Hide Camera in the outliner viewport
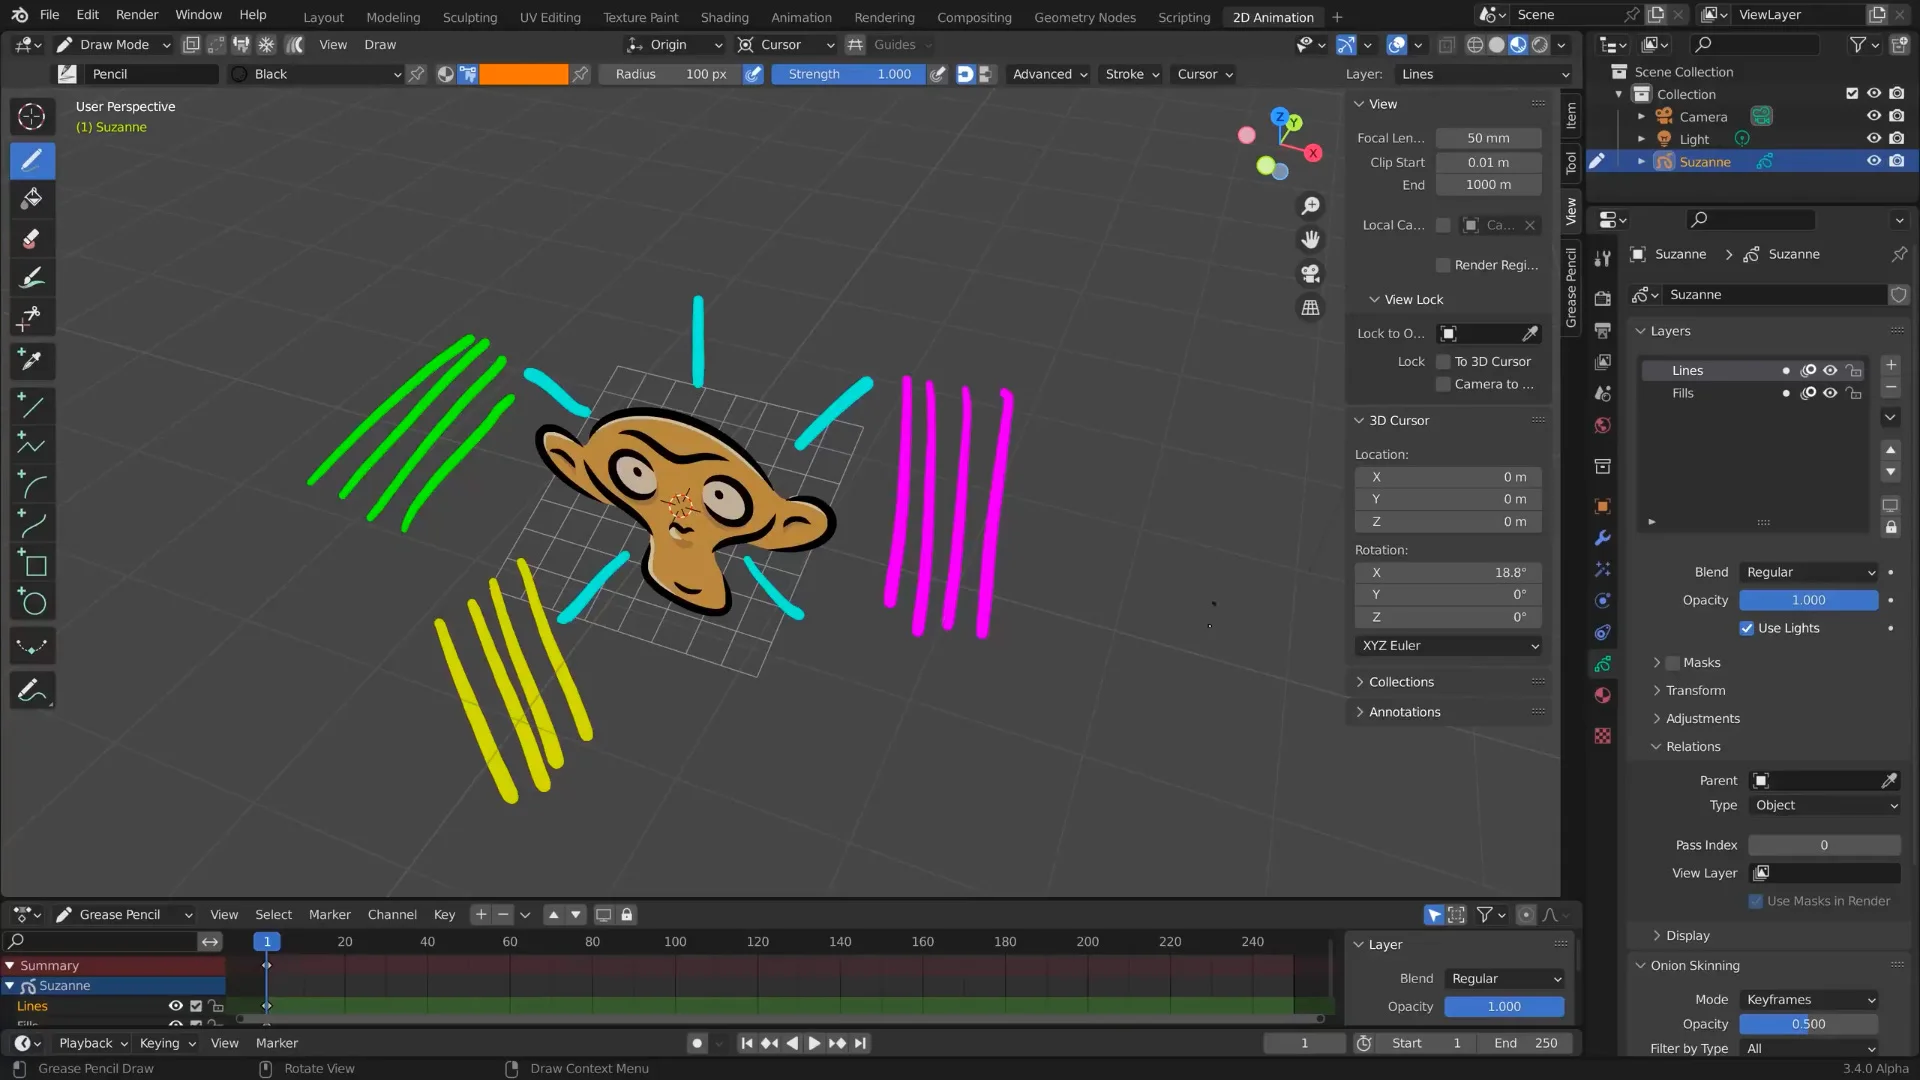Screen dimensions: 1920x1080 (x=1874, y=116)
